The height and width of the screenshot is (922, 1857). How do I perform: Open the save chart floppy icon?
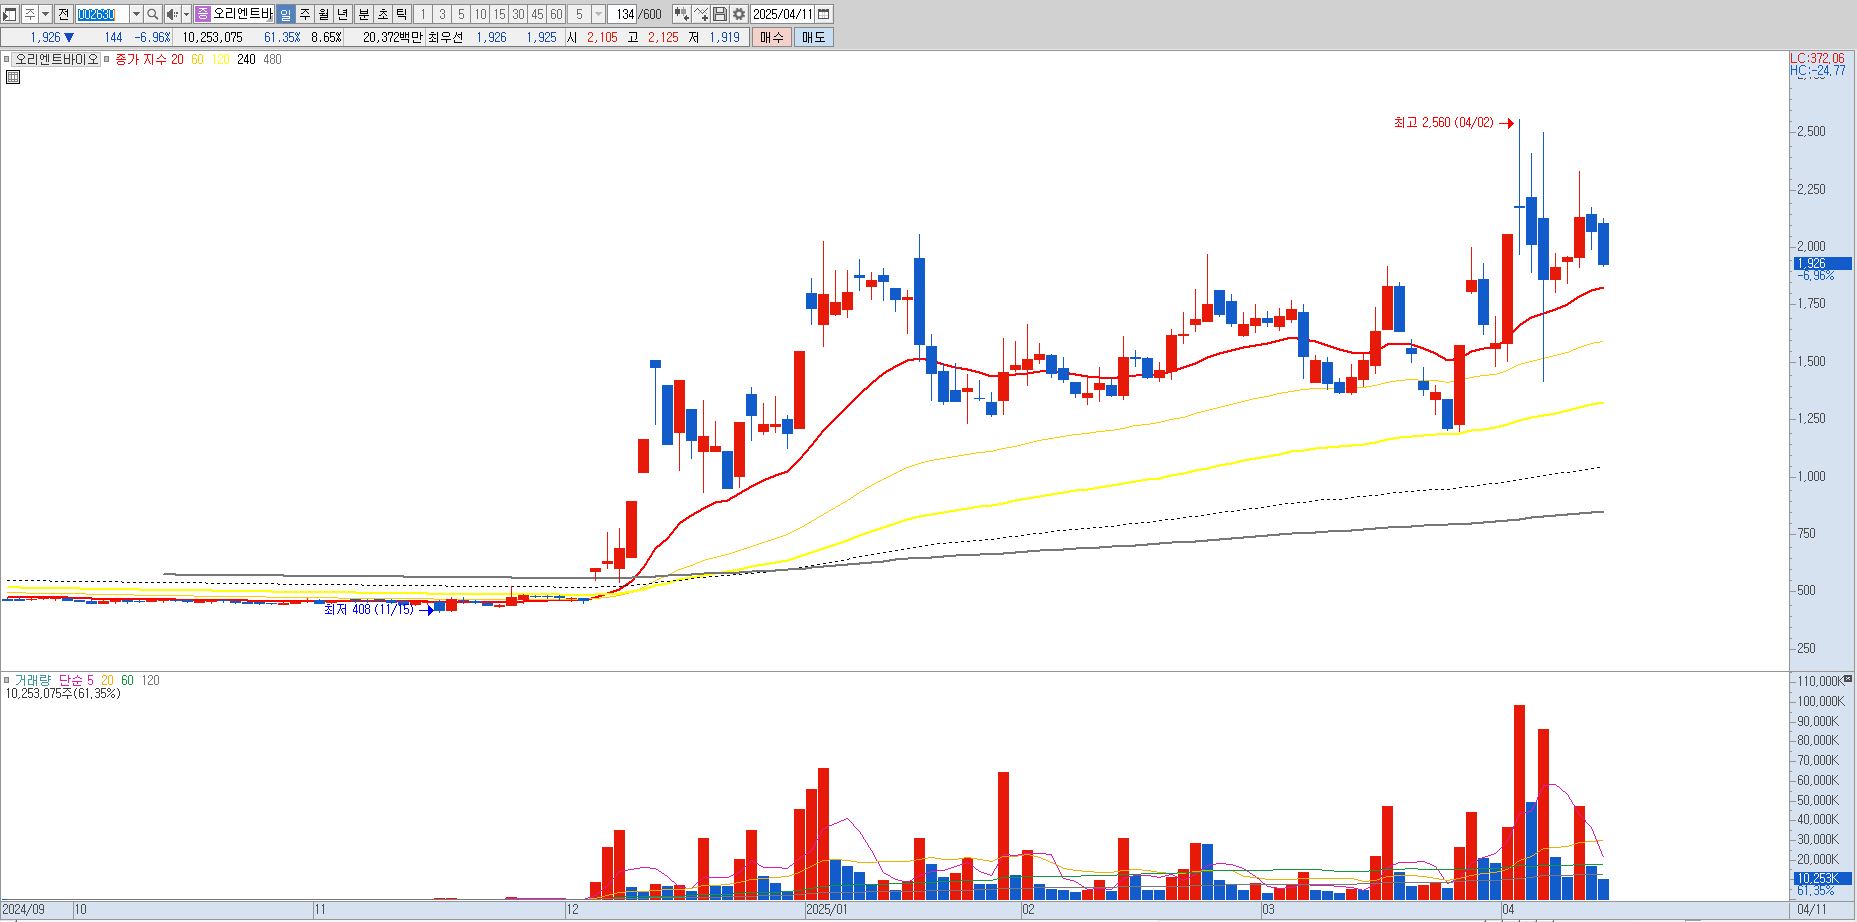719,14
